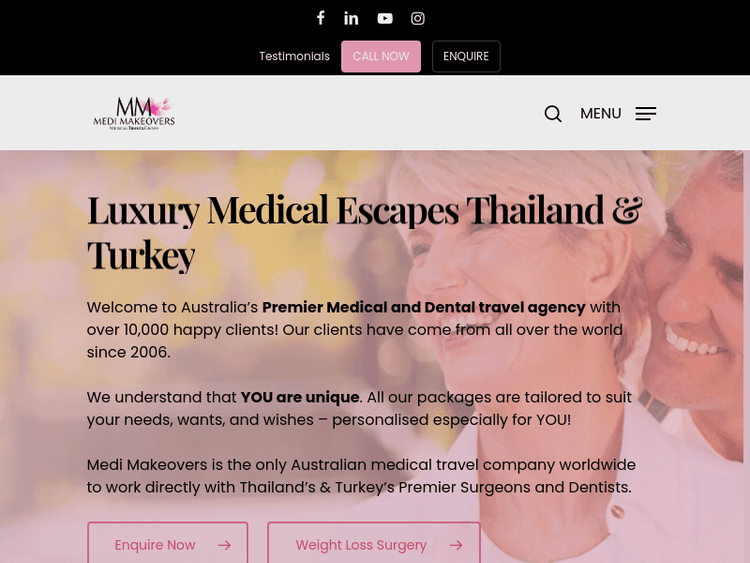Select the Enquire Now button text
The height and width of the screenshot is (563, 750).
tap(154, 545)
